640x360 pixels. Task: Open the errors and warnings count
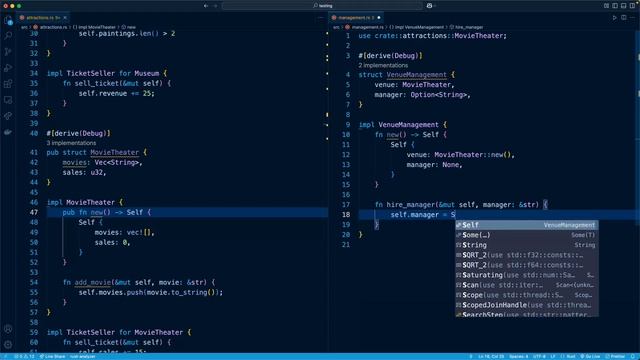(x=24, y=357)
